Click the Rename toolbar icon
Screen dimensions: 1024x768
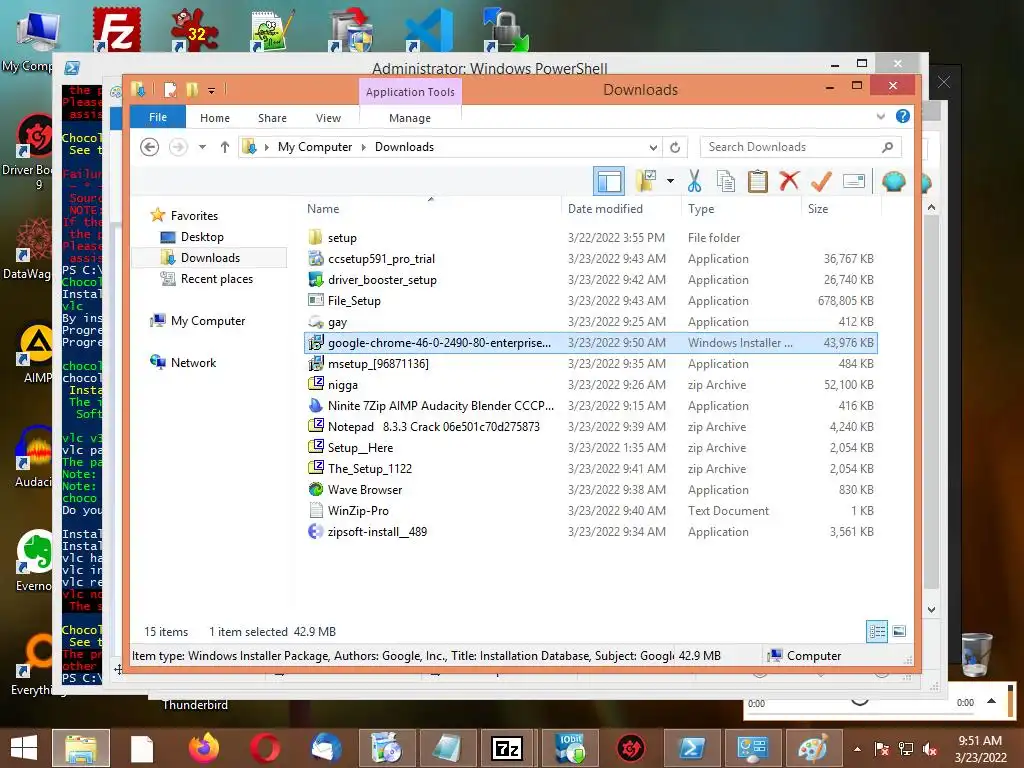coord(854,181)
